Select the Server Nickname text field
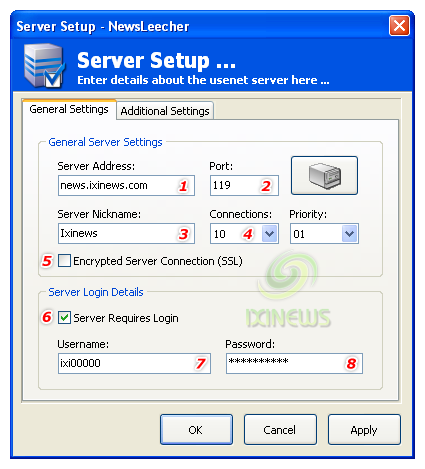 126,233
